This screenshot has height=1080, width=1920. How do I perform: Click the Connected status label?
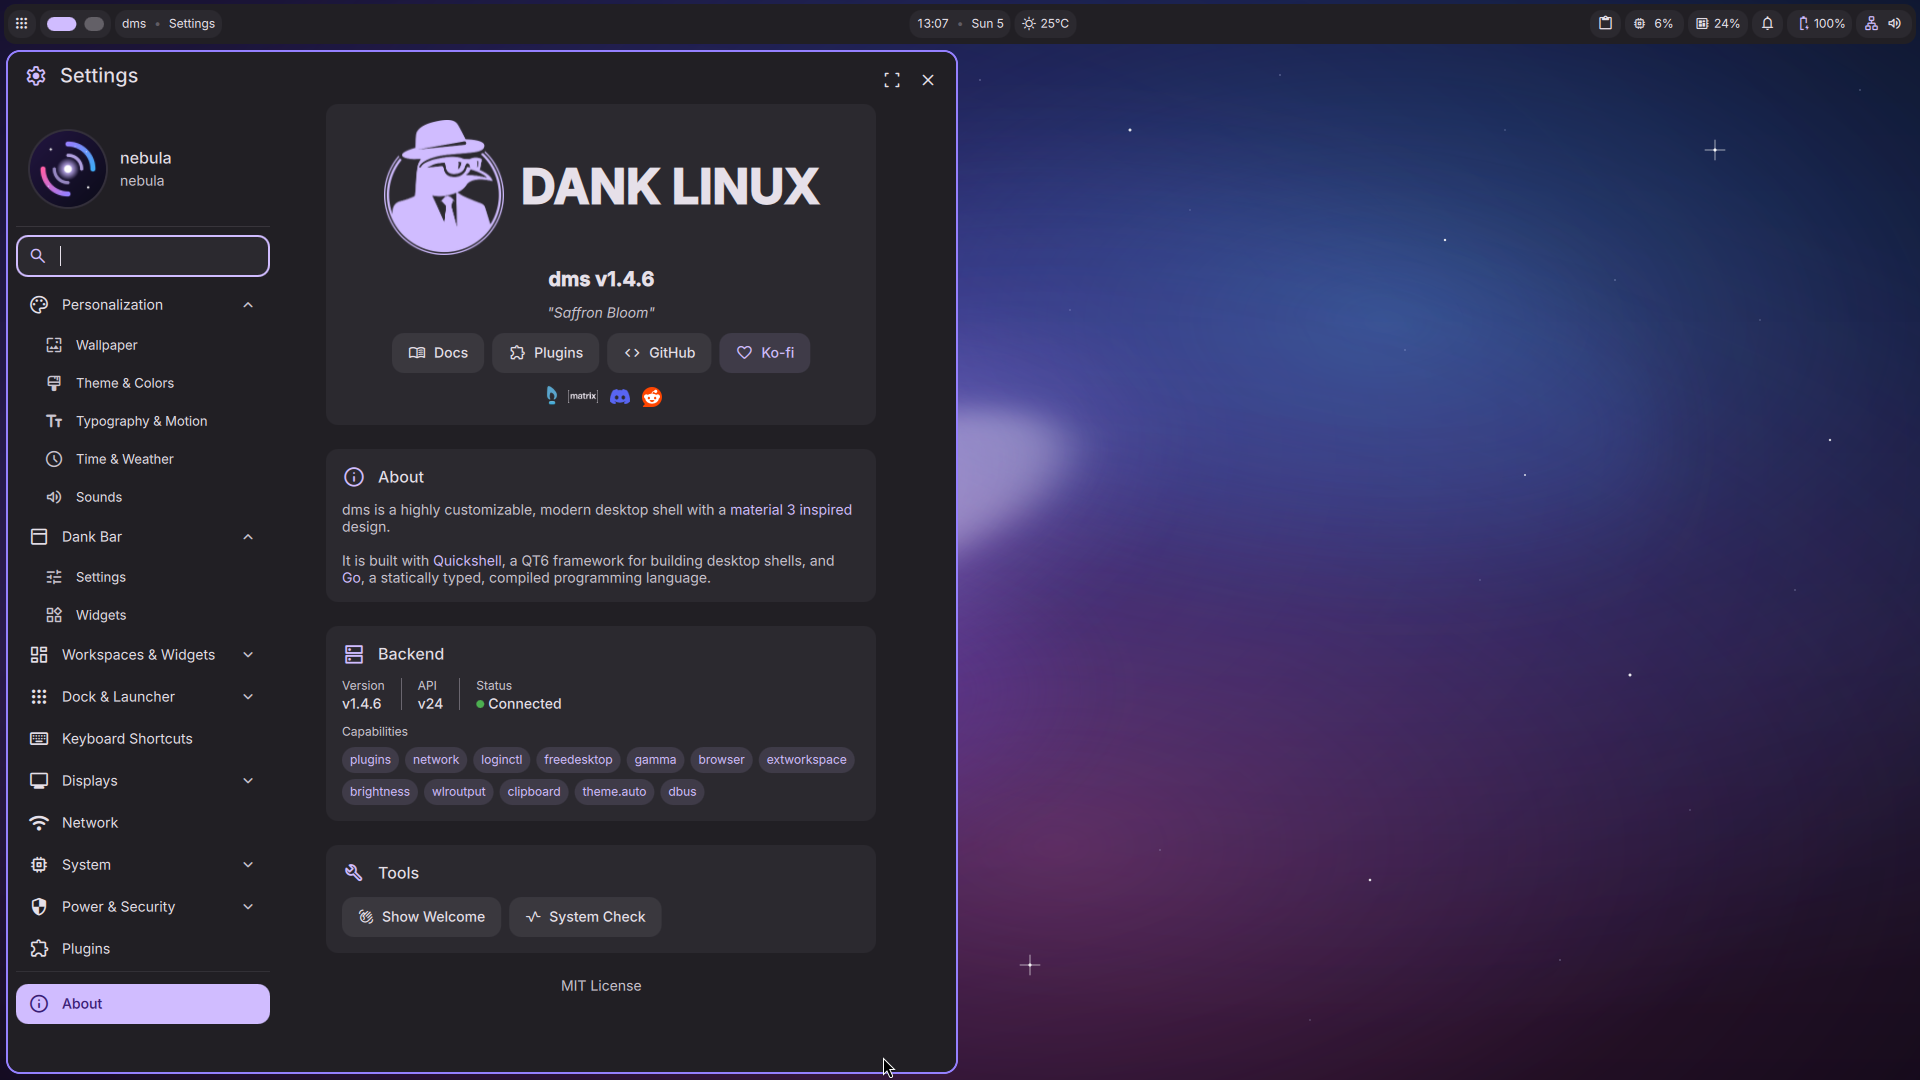point(524,704)
